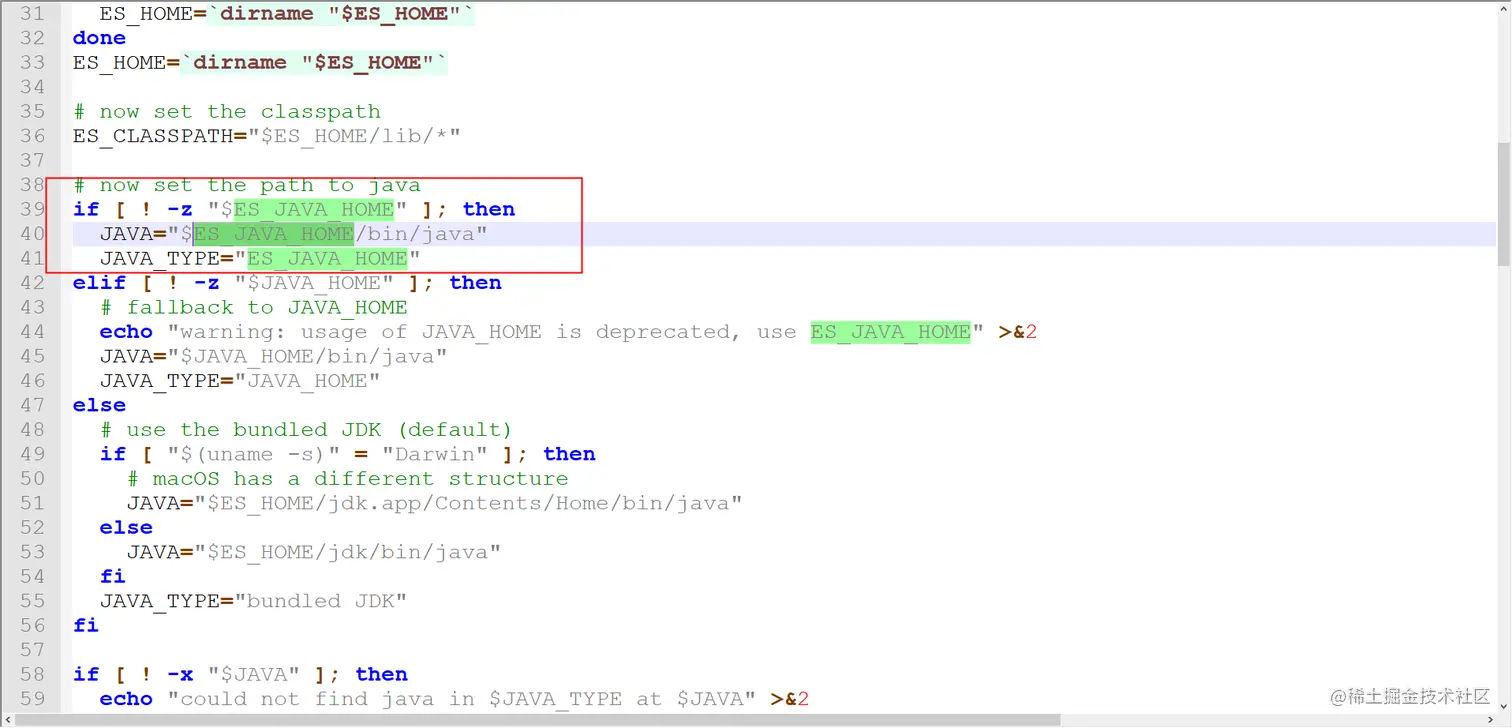Click line number 48 in the gutter
The width and height of the screenshot is (1512, 728).
point(33,430)
